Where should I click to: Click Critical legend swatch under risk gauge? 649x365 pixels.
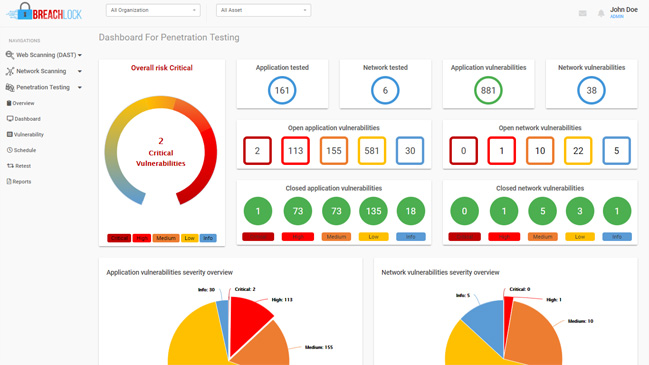tap(119, 238)
